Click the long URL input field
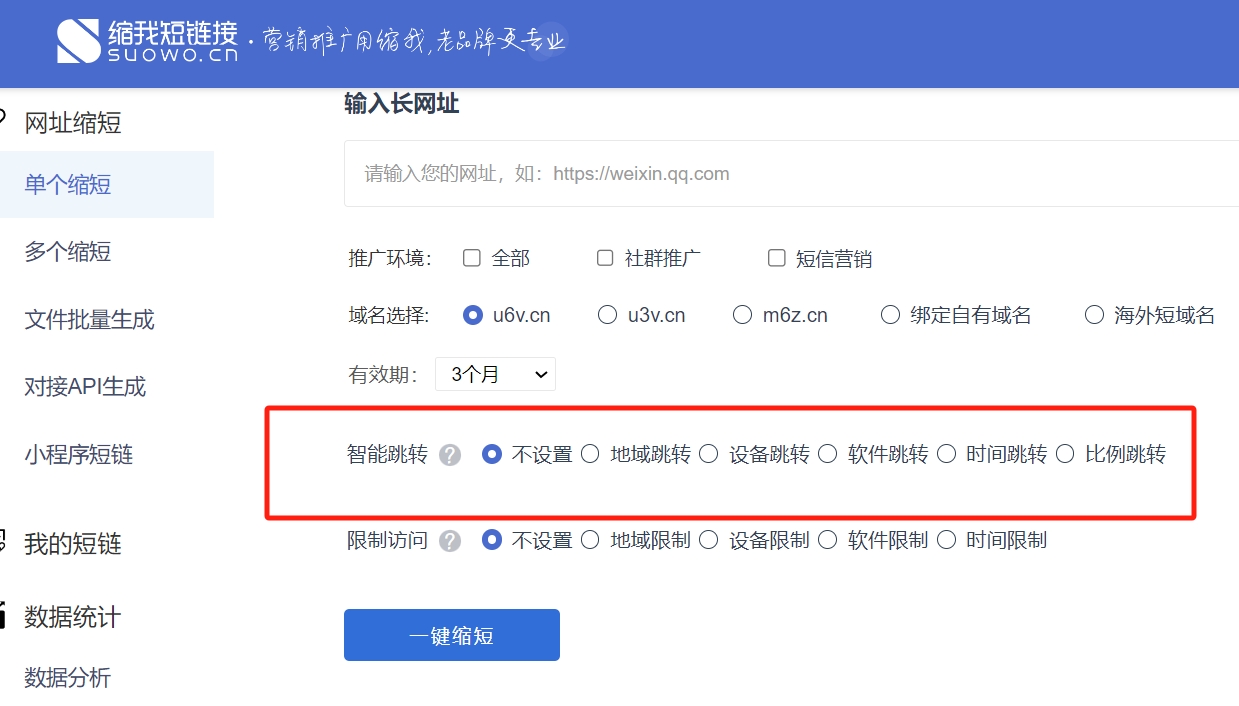Viewport: 1239px width, 706px height. tap(790, 174)
